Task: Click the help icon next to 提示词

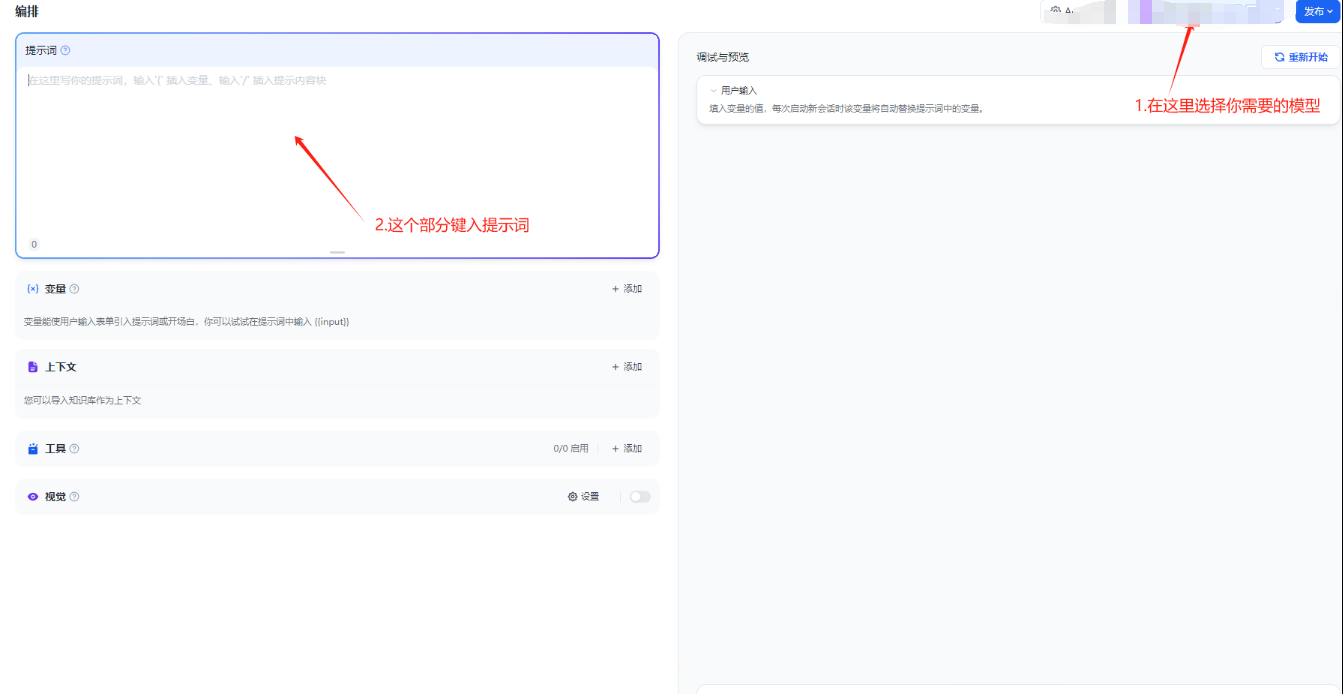Action: [65, 50]
